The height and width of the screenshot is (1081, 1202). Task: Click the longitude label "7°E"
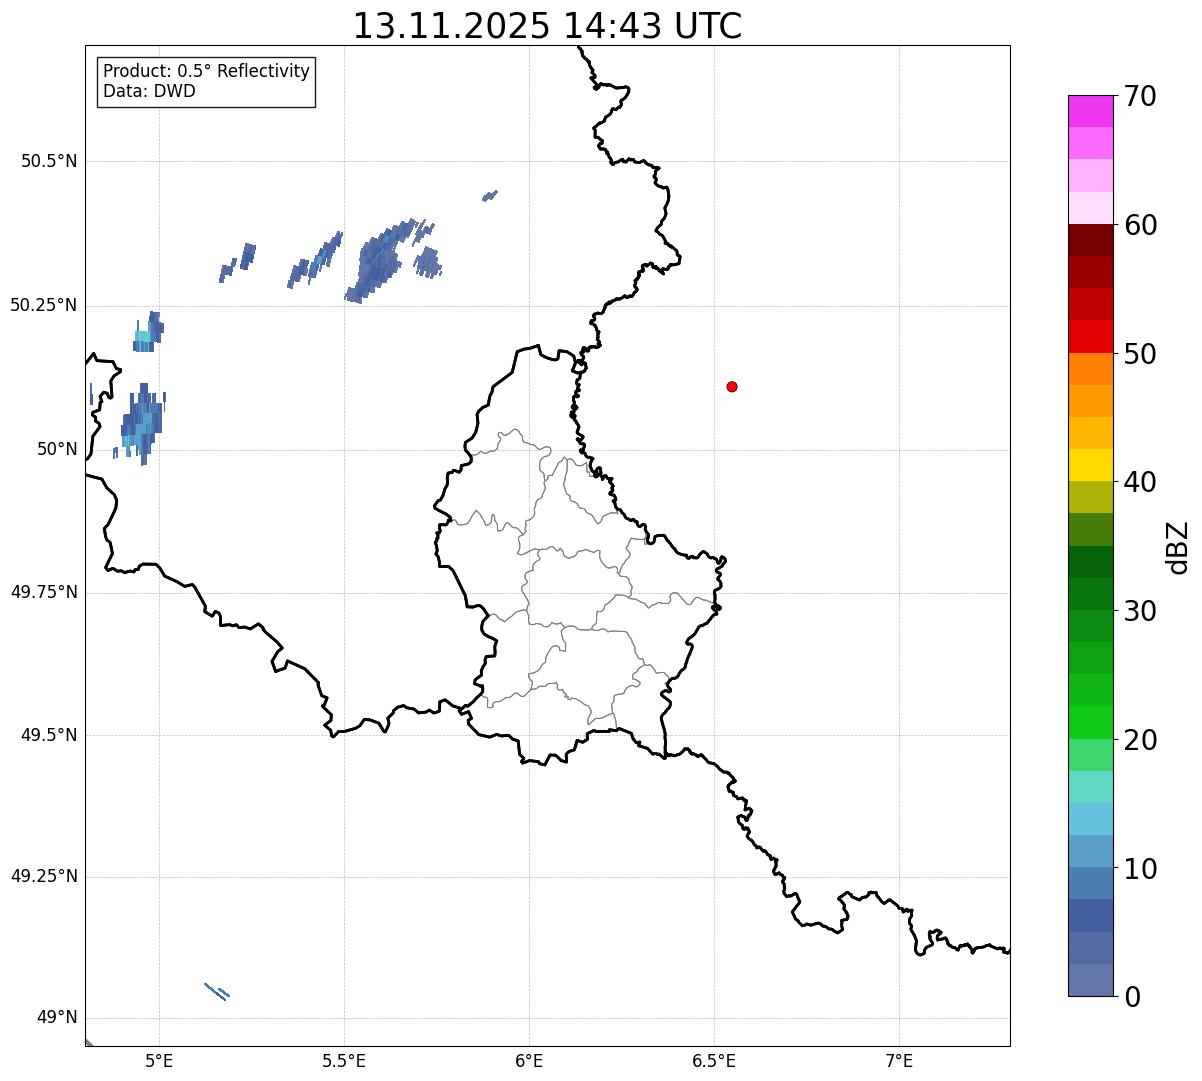point(899,1060)
